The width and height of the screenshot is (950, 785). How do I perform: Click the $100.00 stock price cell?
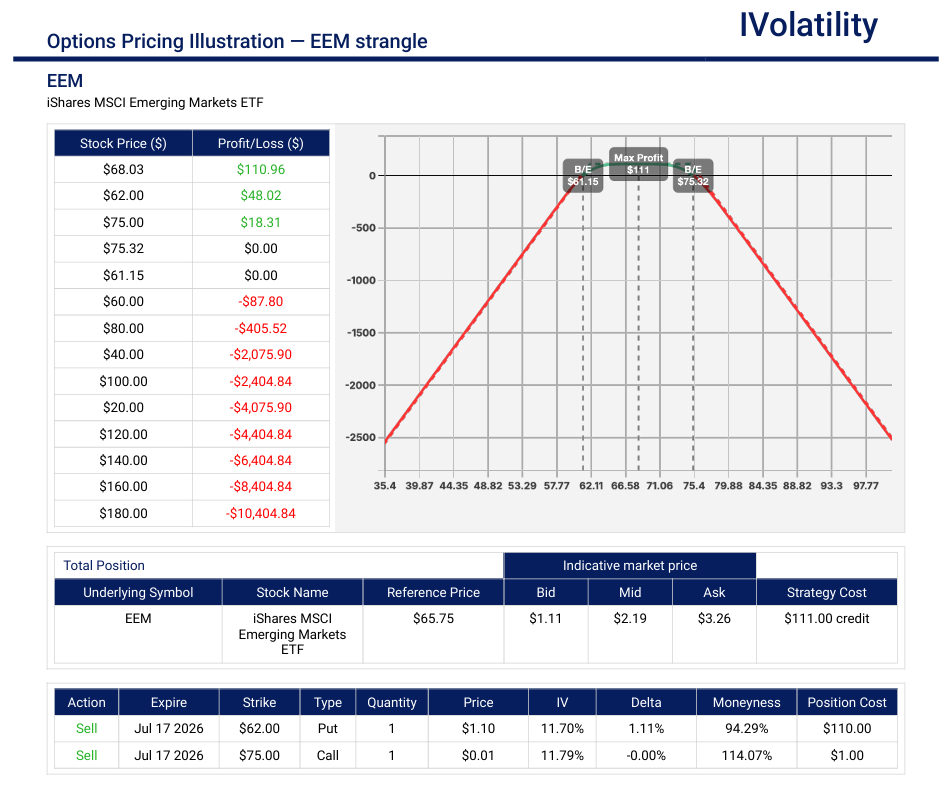click(x=123, y=382)
